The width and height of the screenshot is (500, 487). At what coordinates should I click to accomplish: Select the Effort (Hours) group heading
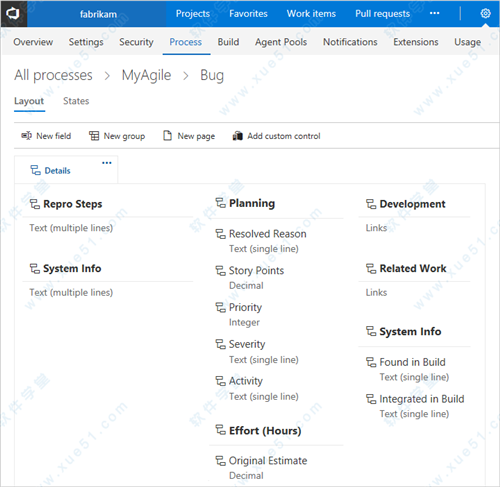coord(265,430)
